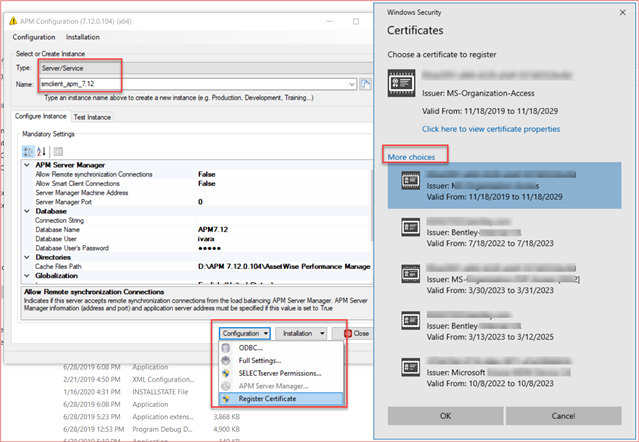
Task: Click the Full Settings gear icon
Action: 226,361
